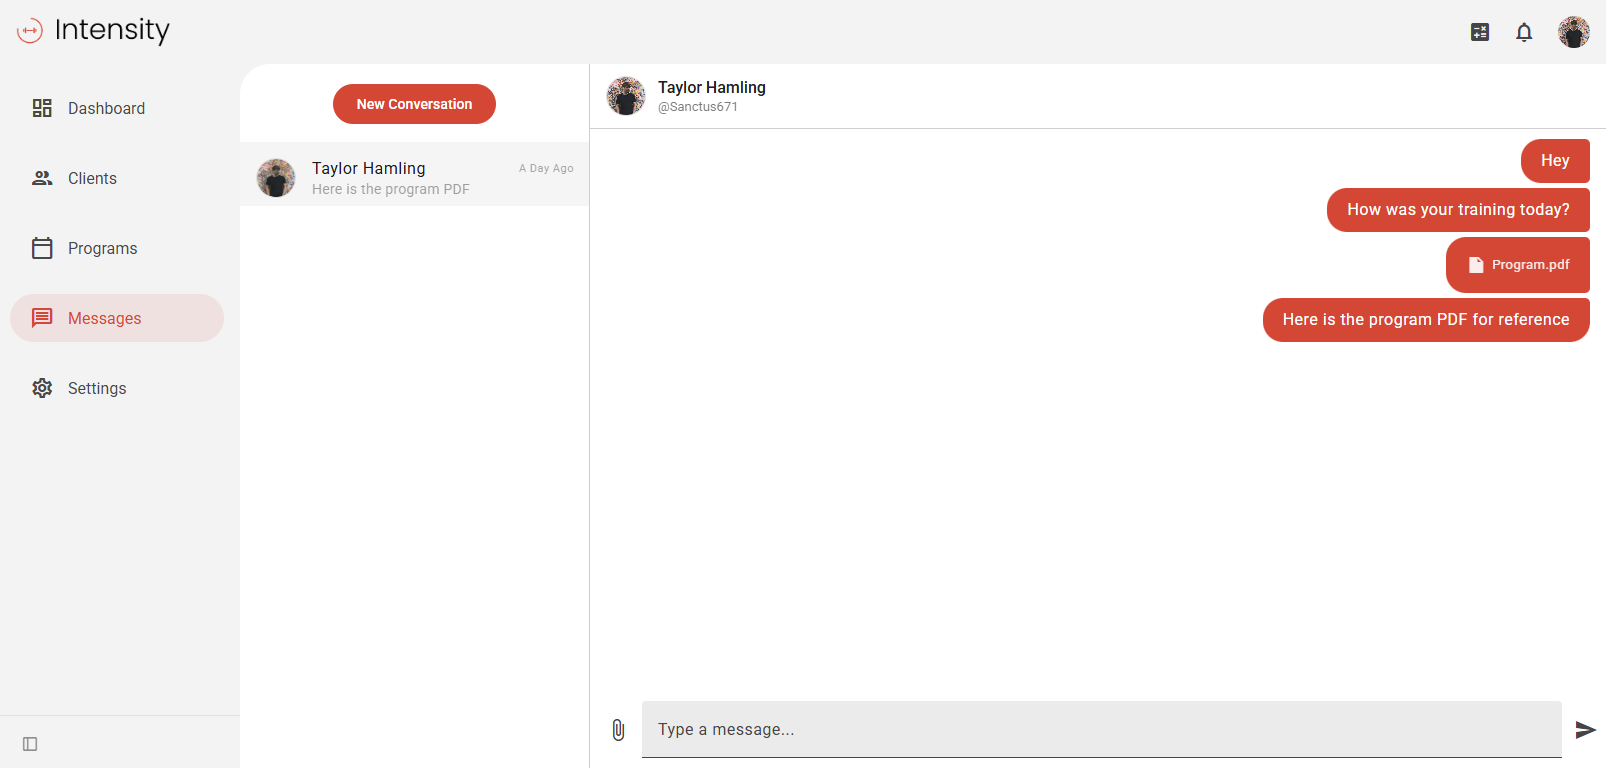Image resolution: width=1606 pixels, height=768 pixels.
Task: Open the calculator icon in top bar
Action: click(x=1480, y=32)
